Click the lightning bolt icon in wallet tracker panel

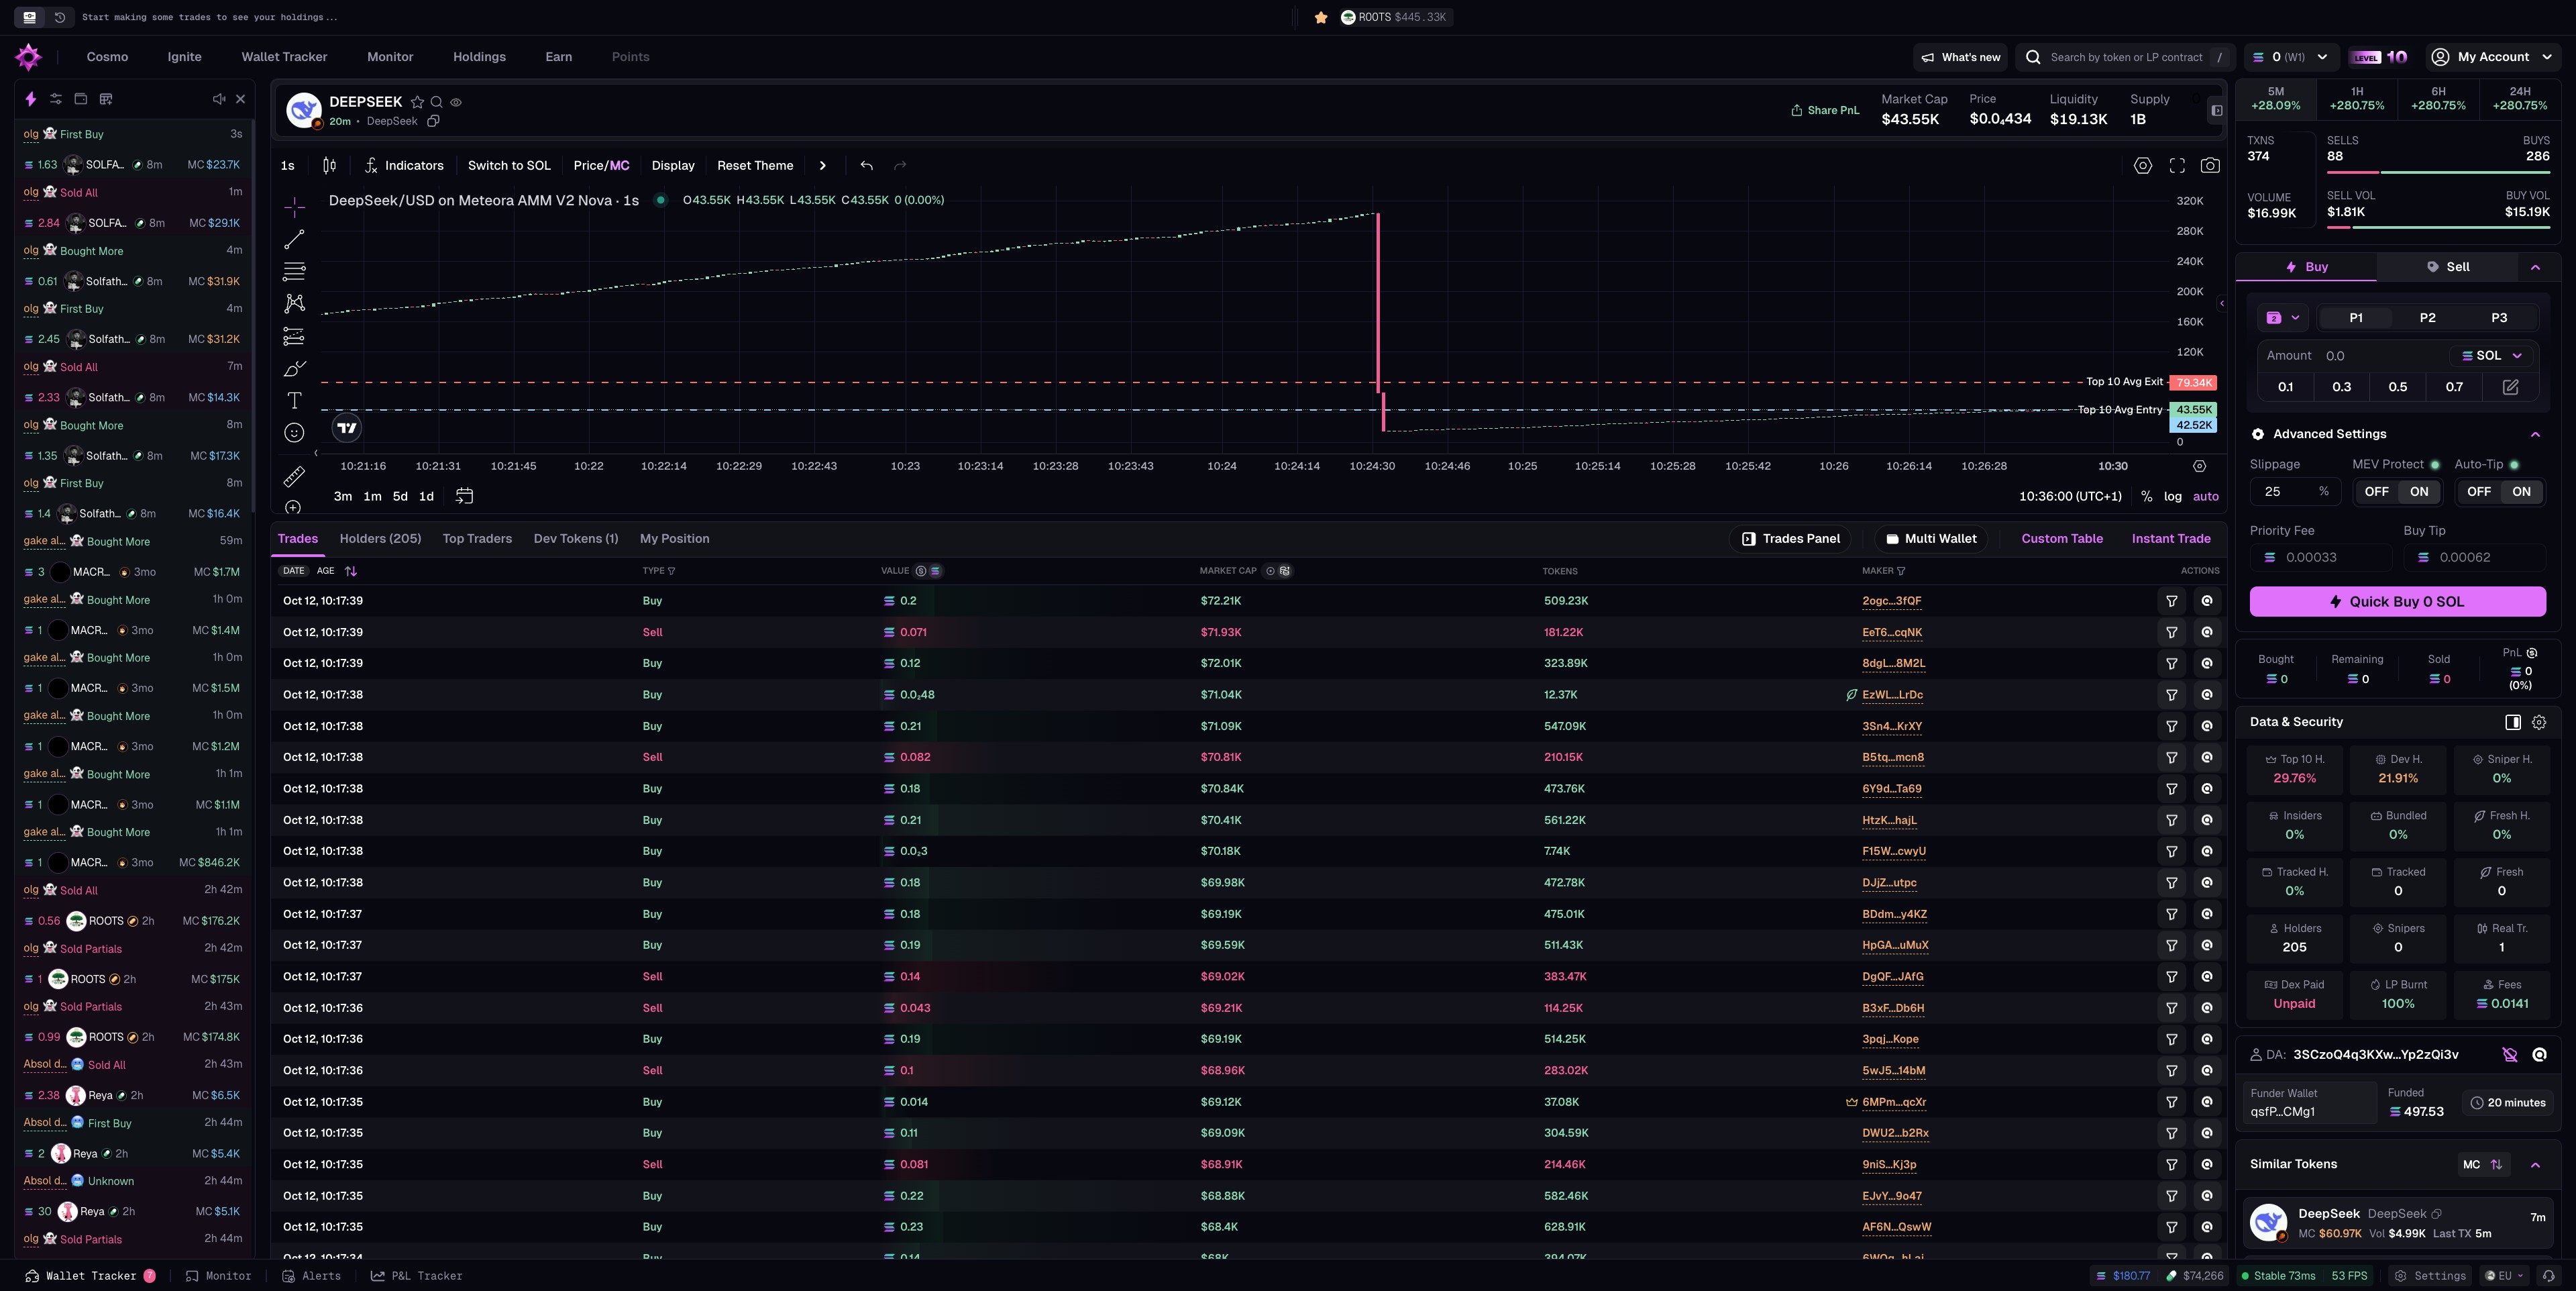(31, 99)
